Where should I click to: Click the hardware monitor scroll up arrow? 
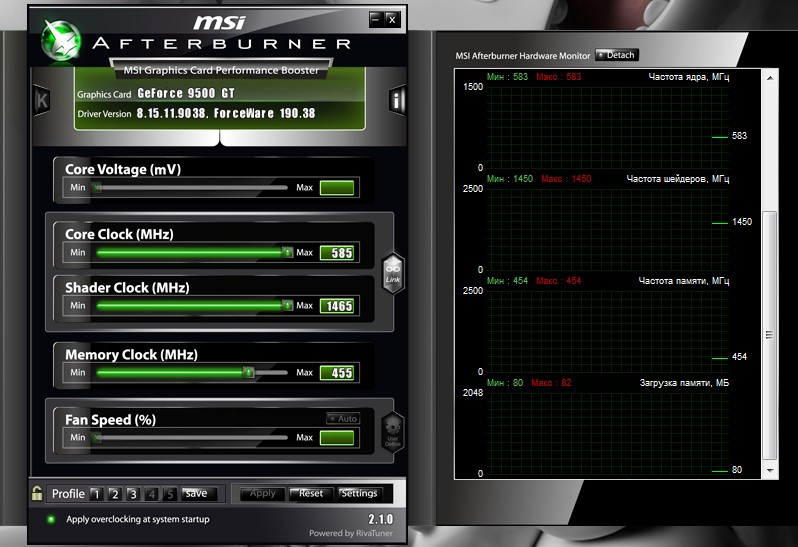(x=770, y=77)
